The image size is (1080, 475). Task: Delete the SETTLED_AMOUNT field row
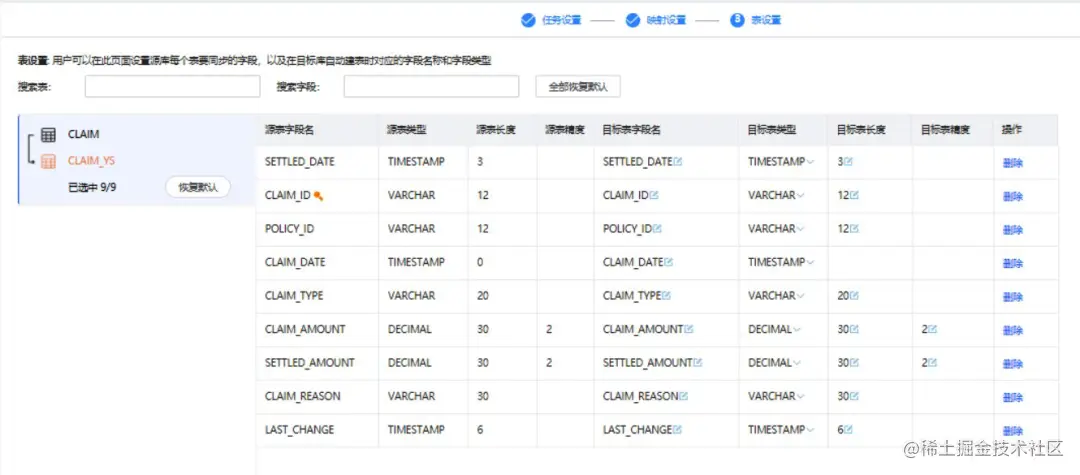click(1012, 364)
